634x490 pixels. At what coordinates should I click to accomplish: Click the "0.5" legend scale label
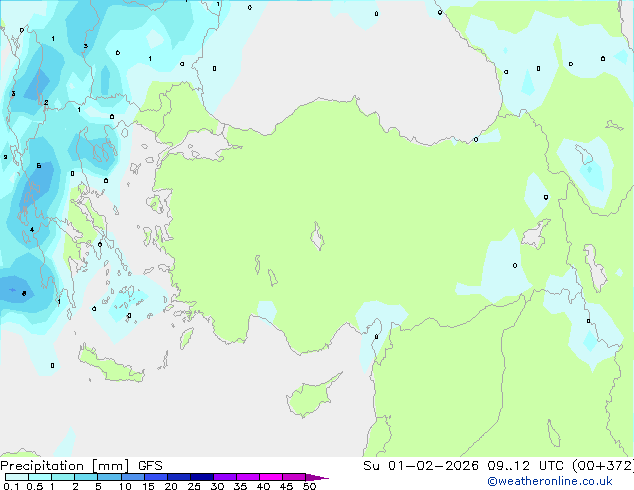(x=34, y=486)
